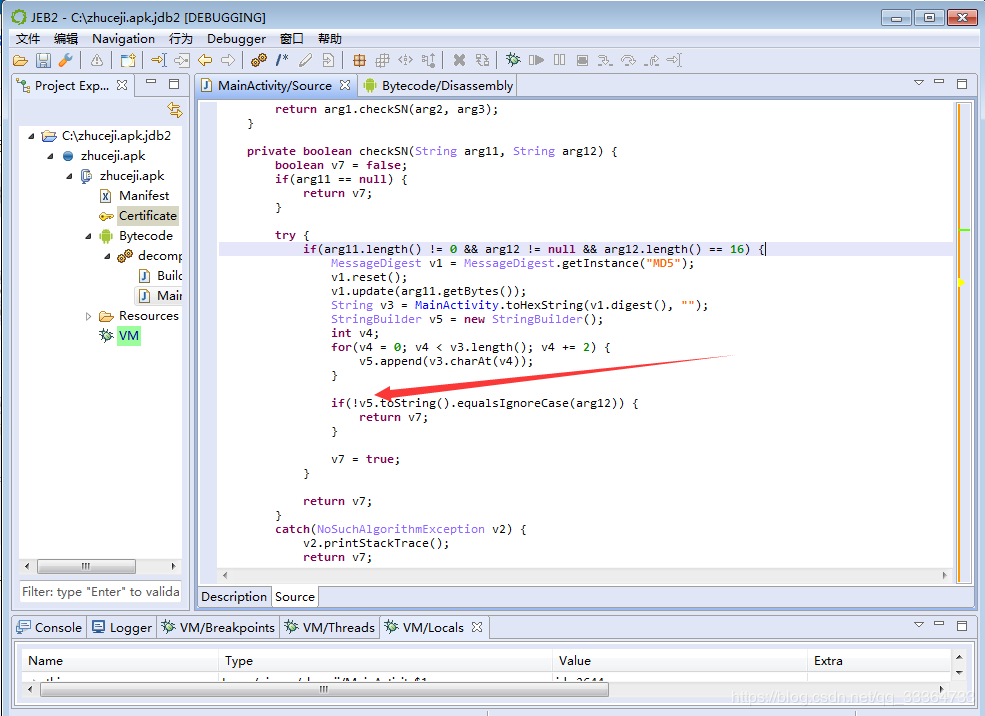Open the VM/Breakpoints tab
The height and width of the screenshot is (716, 985).
pyautogui.click(x=218, y=627)
